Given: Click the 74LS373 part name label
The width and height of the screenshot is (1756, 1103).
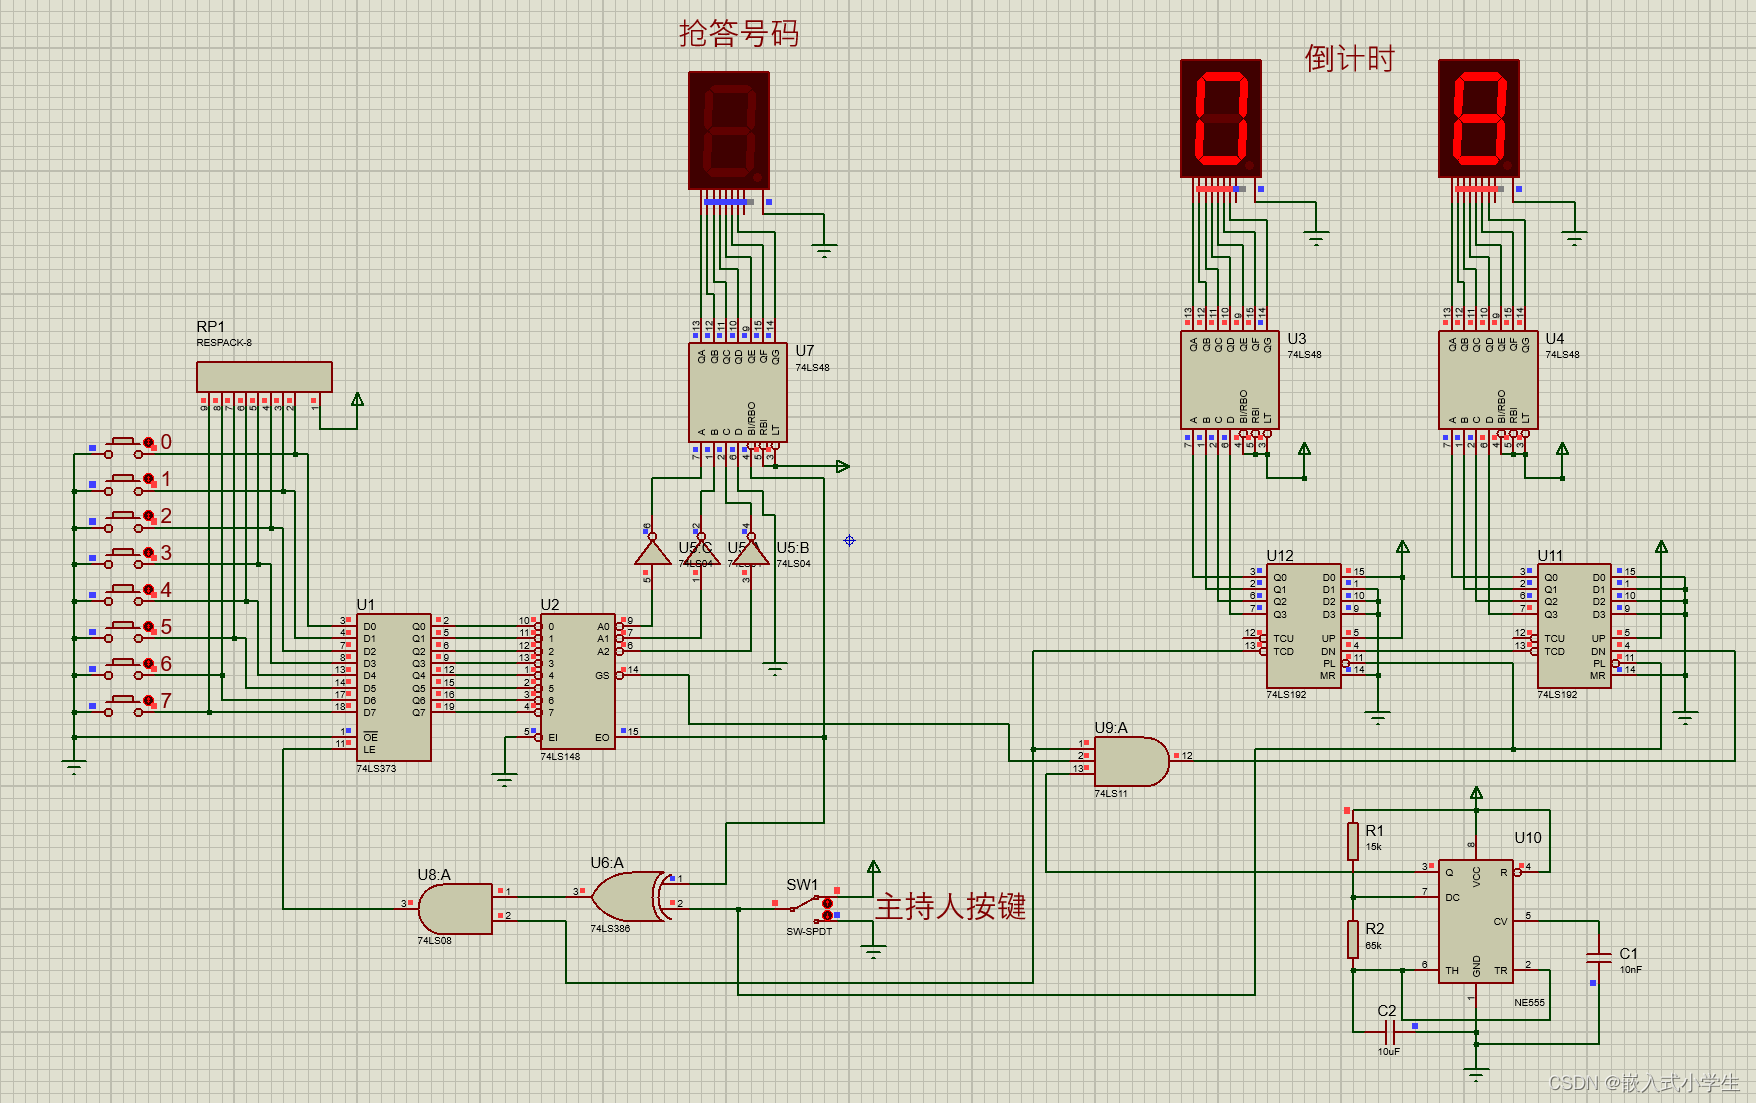Looking at the screenshot, I should coord(376,768).
